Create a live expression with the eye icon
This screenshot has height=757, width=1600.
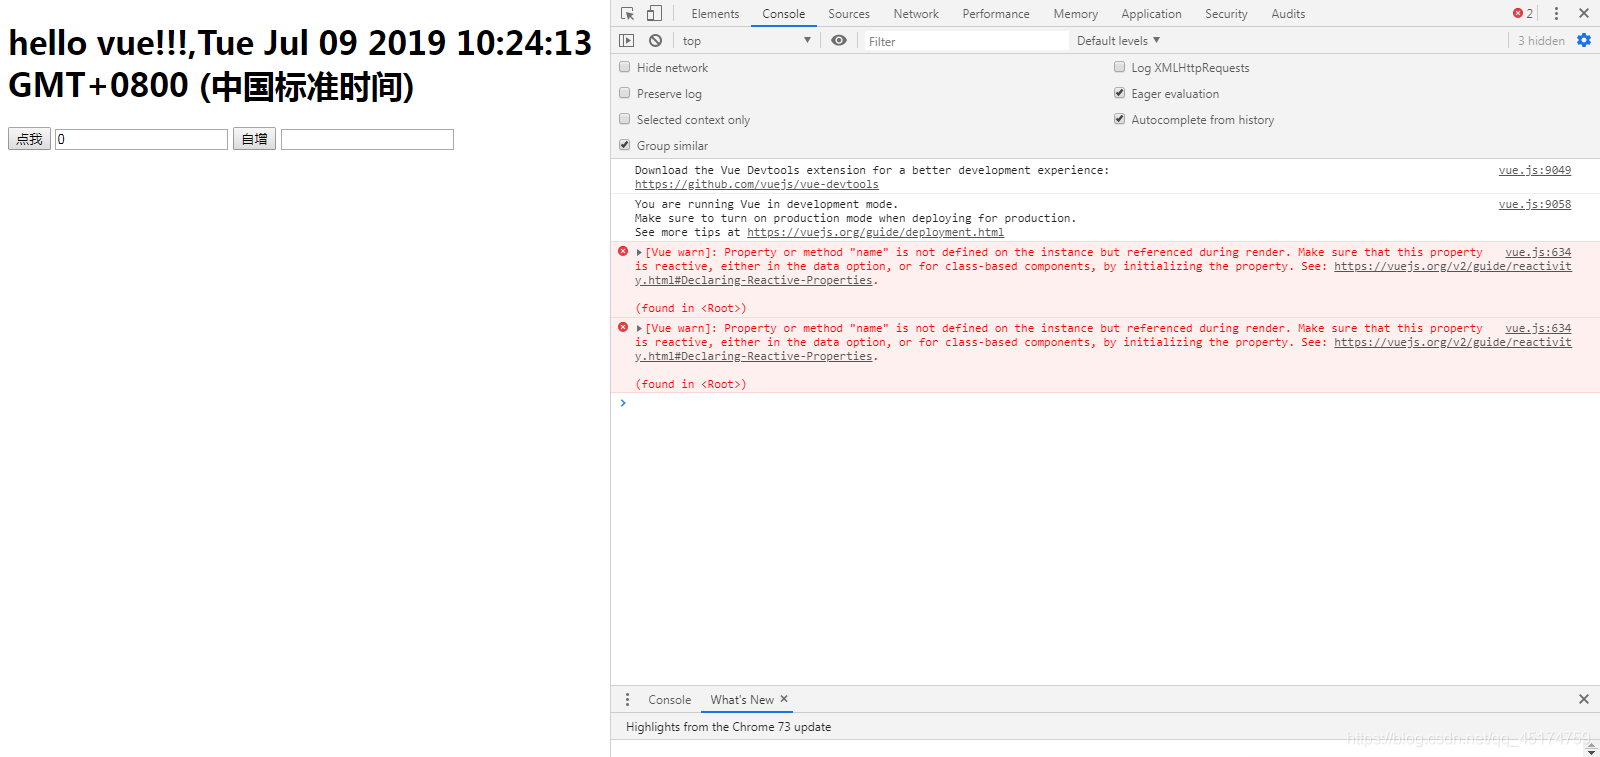tap(839, 41)
